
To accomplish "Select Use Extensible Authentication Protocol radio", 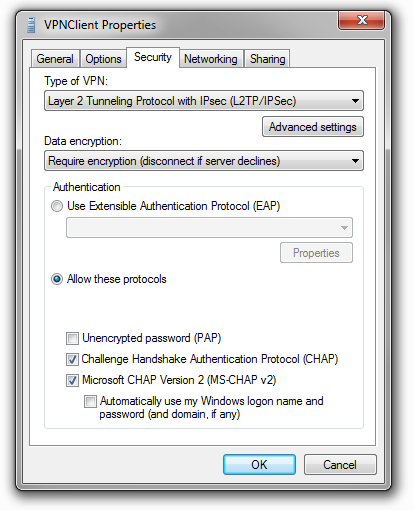I will (x=57, y=206).
